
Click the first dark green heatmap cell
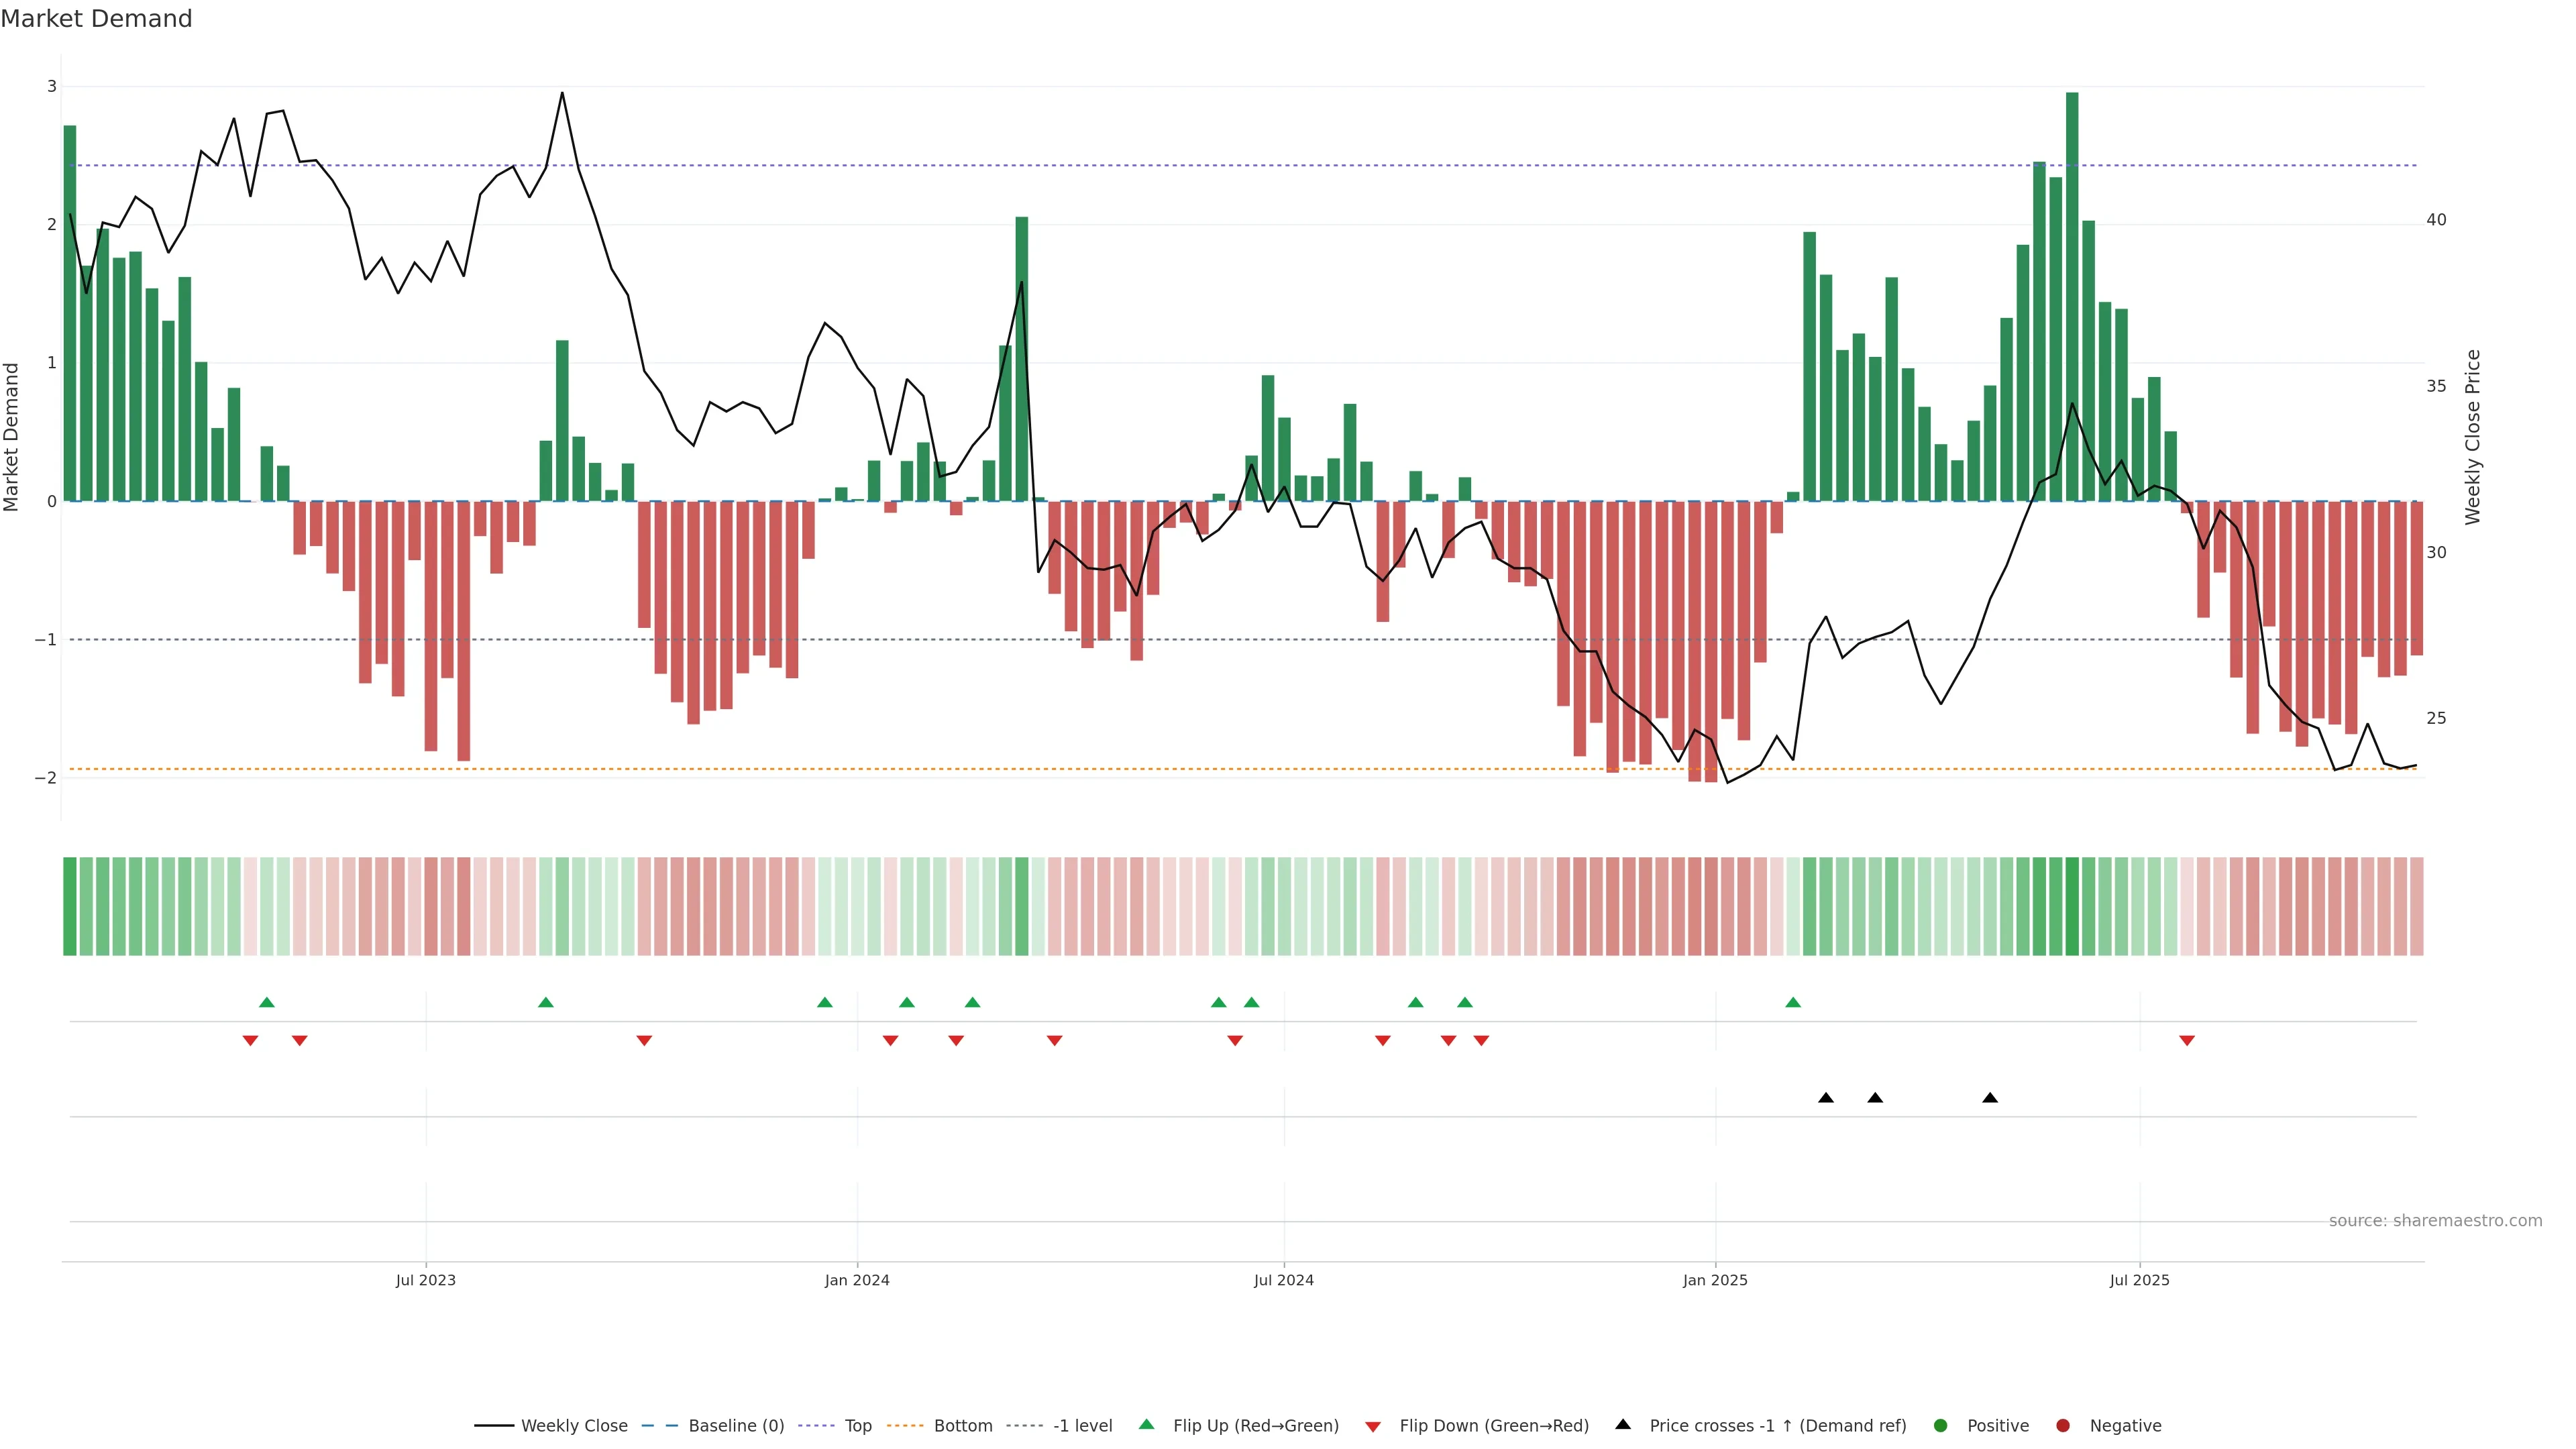[70, 906]
